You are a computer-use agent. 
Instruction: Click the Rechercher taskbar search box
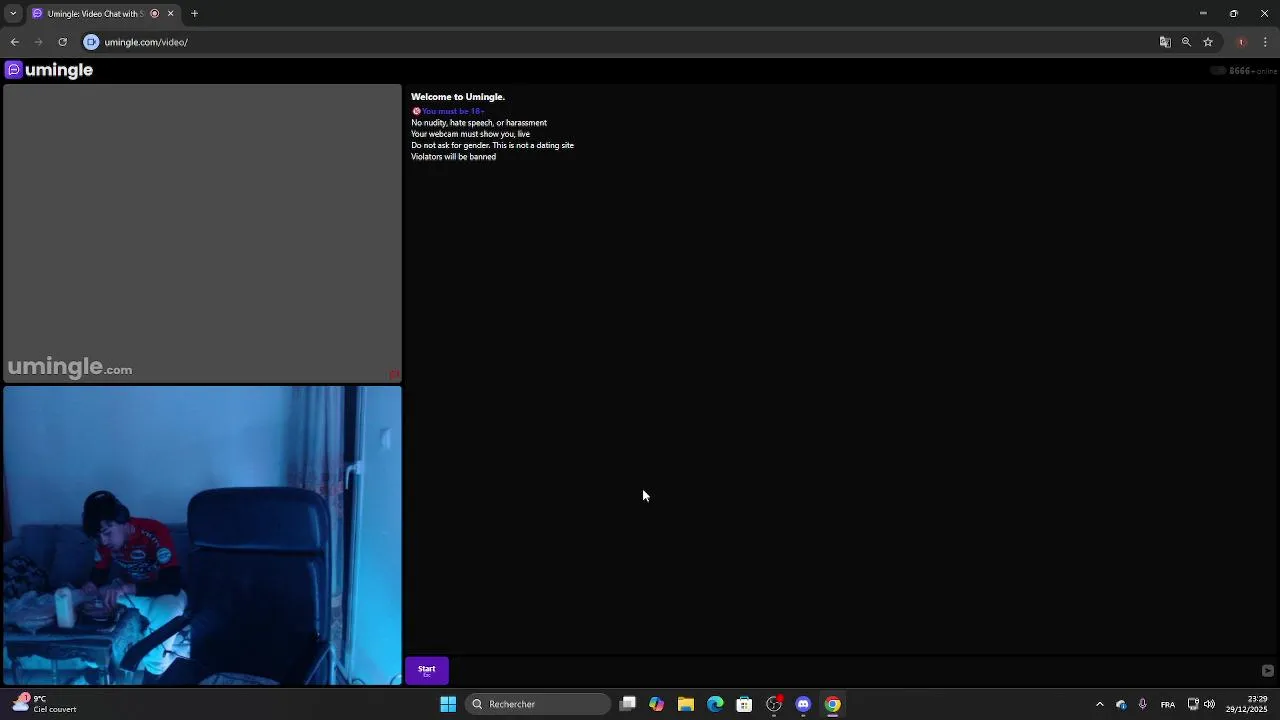point(538,704)
